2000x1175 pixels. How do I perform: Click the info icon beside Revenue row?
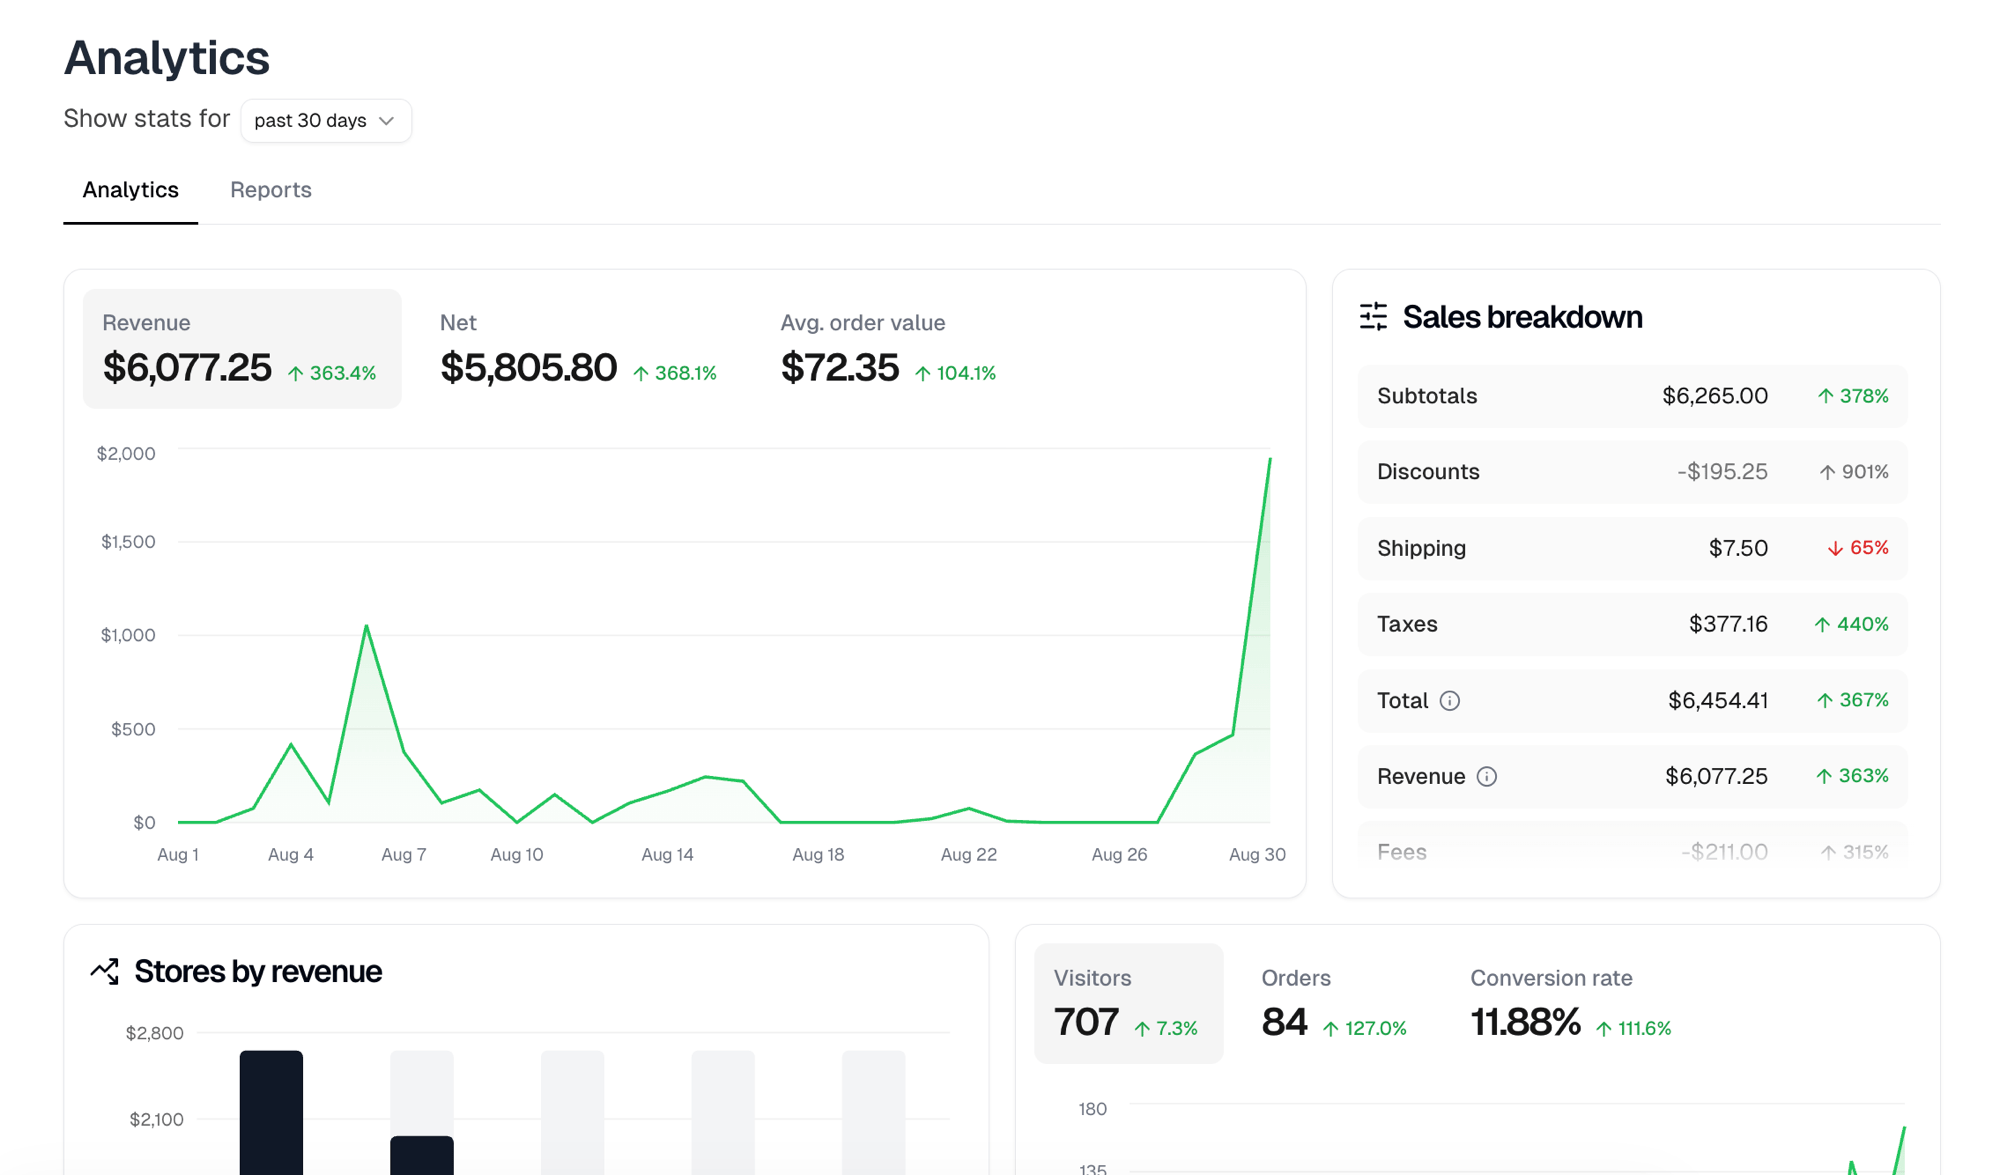1487,777
